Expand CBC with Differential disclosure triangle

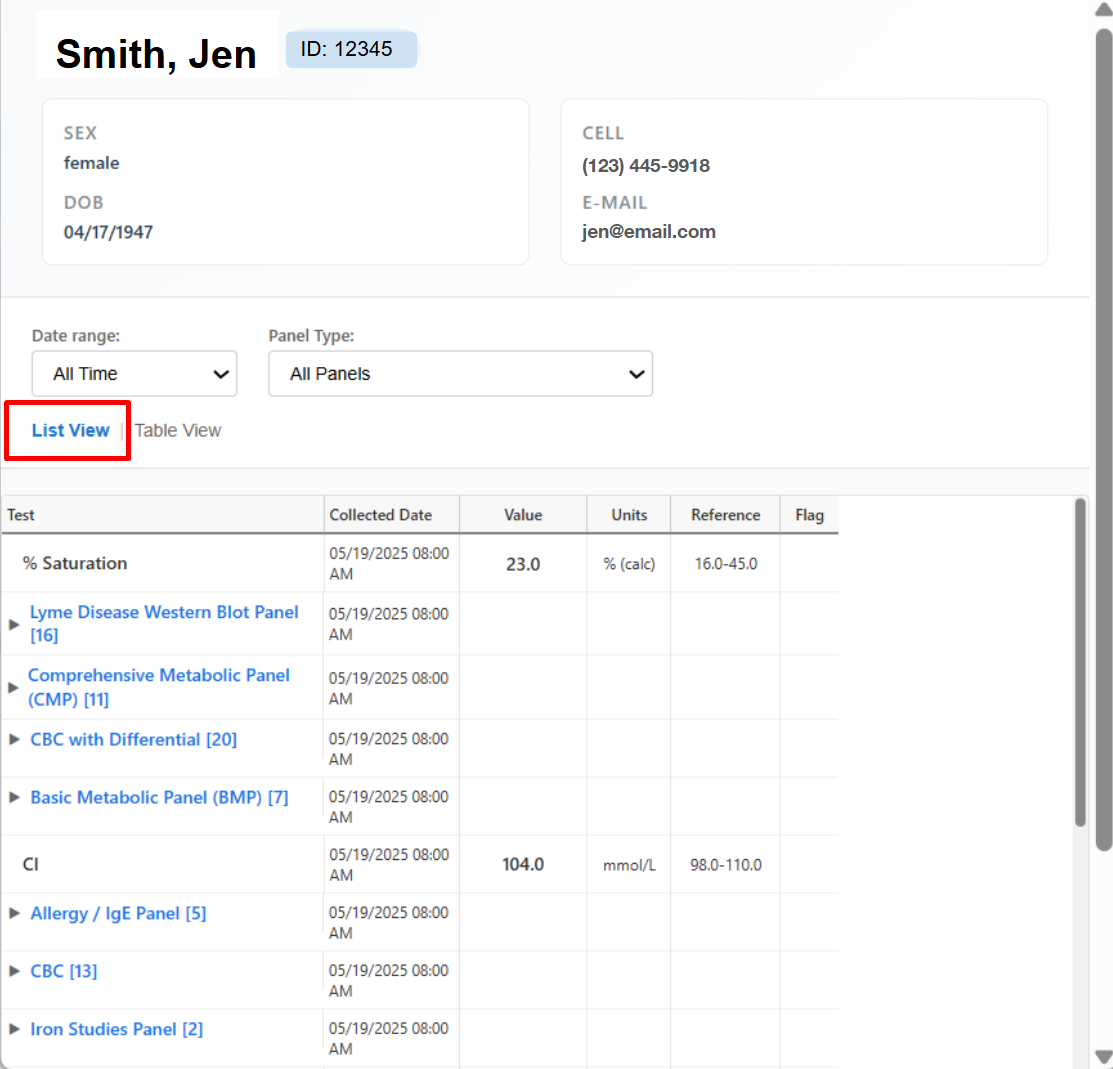click(14, 739)
